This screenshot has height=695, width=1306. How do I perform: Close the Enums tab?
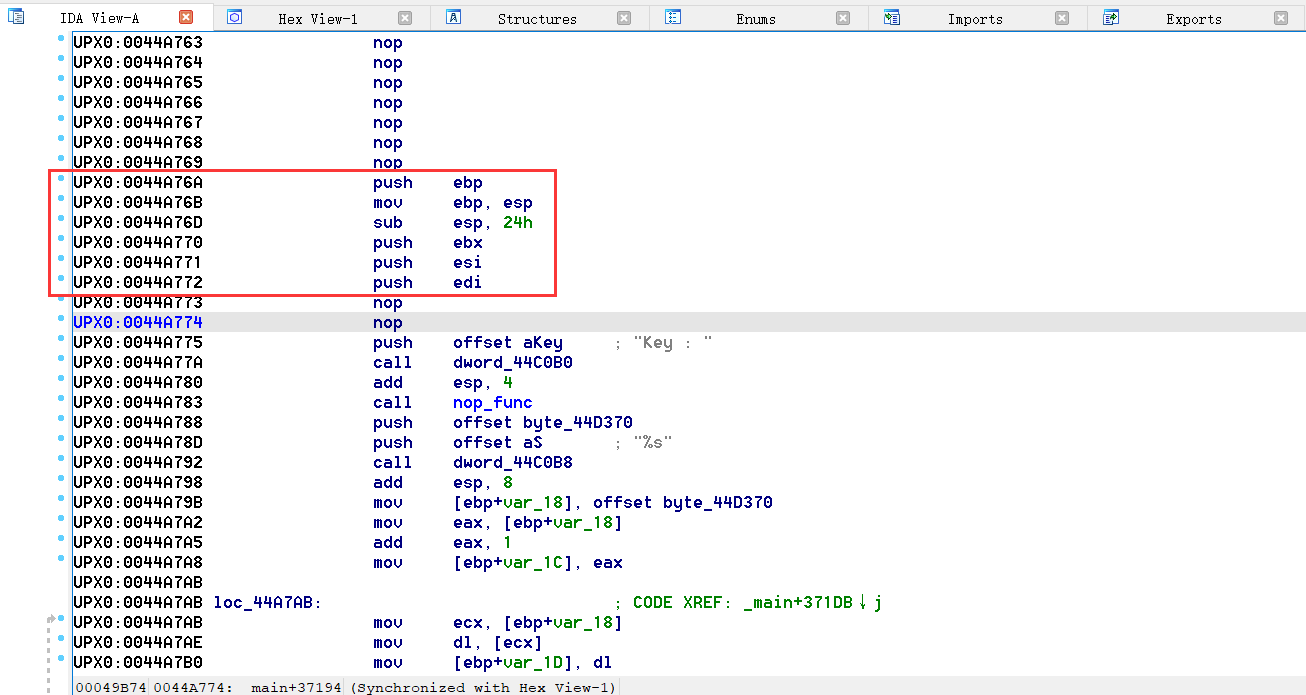click(843, 18)
